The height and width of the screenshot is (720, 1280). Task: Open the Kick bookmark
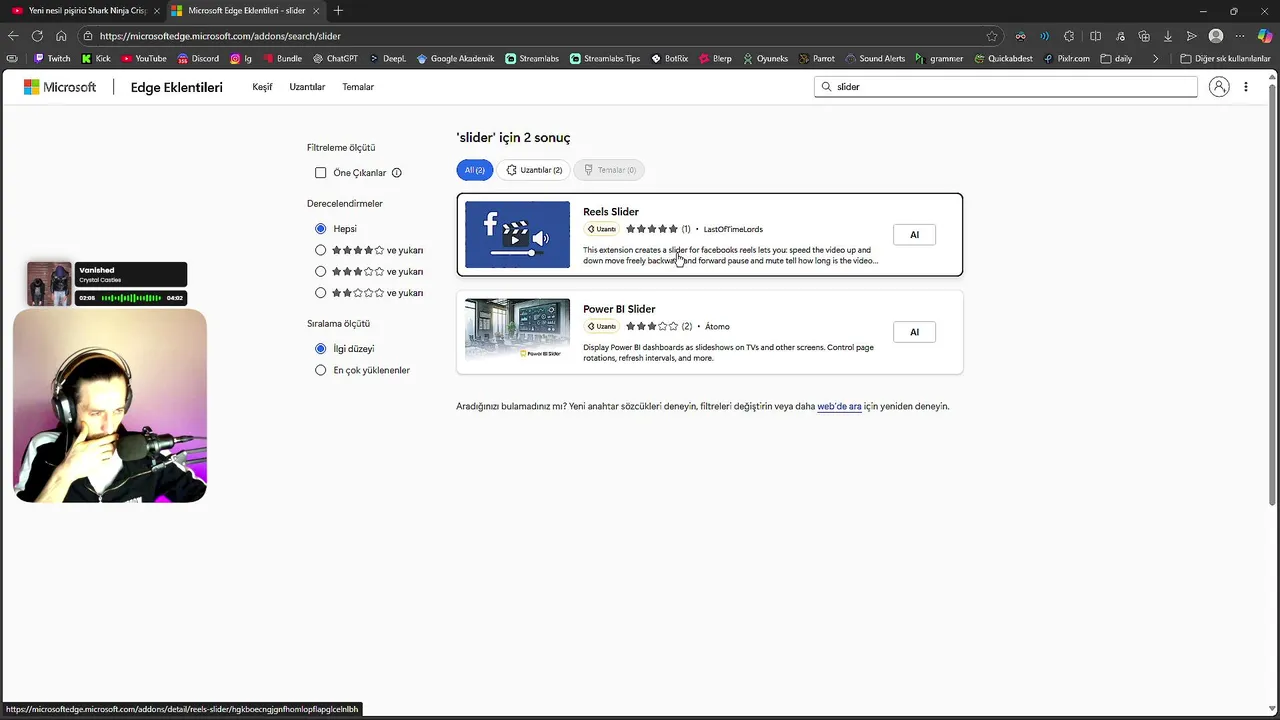coord(96,59)
